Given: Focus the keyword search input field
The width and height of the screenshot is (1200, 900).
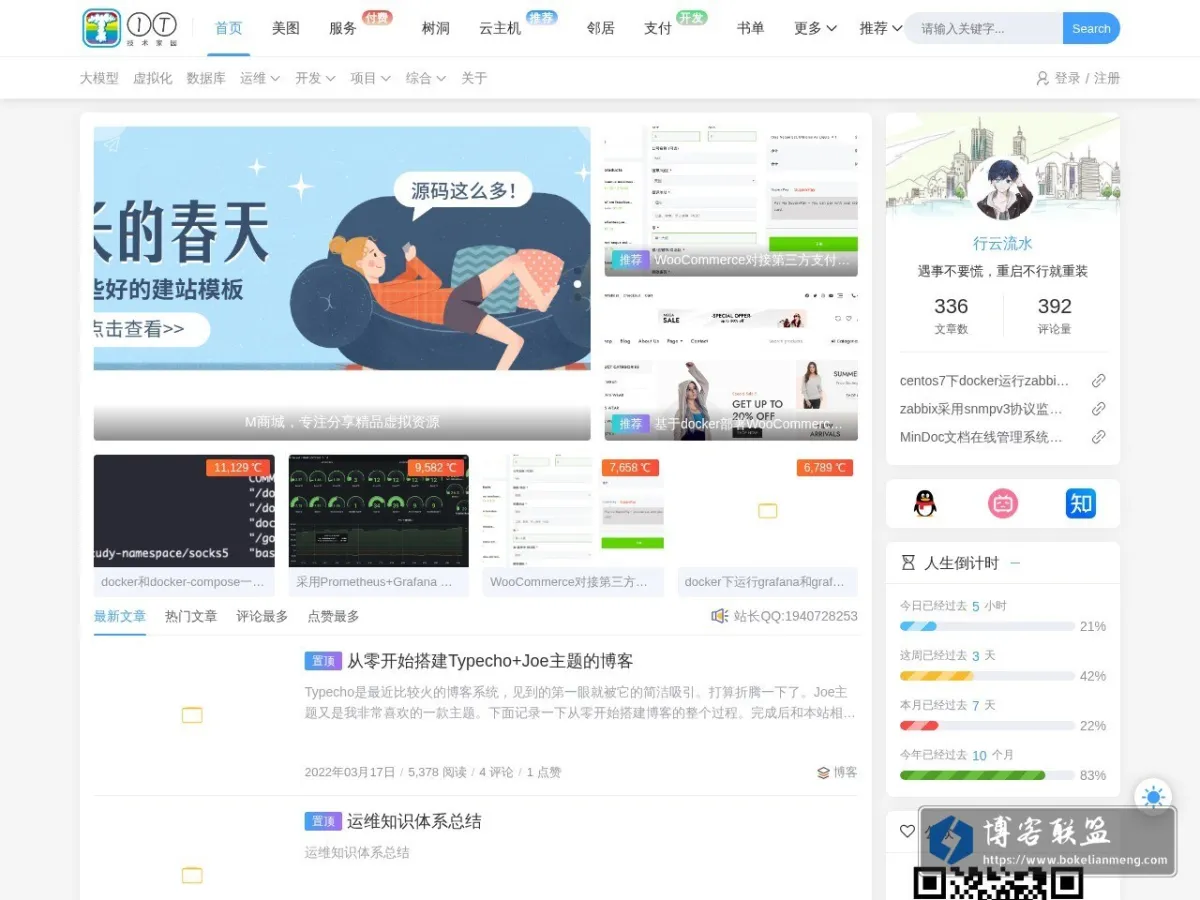Looking at the screenshot, I should click(x=984, y=28).
